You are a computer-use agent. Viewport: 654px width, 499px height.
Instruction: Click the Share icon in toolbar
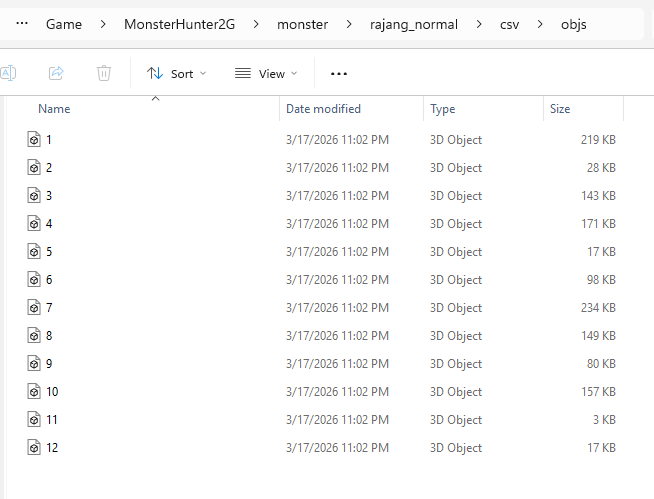pos(56,73)
